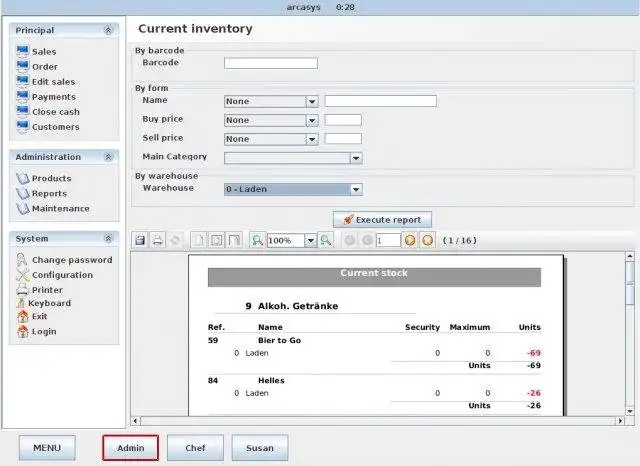This screenshot has height=466, width=640.
Task: Open the Customers screen
Action: pos(48,127)
